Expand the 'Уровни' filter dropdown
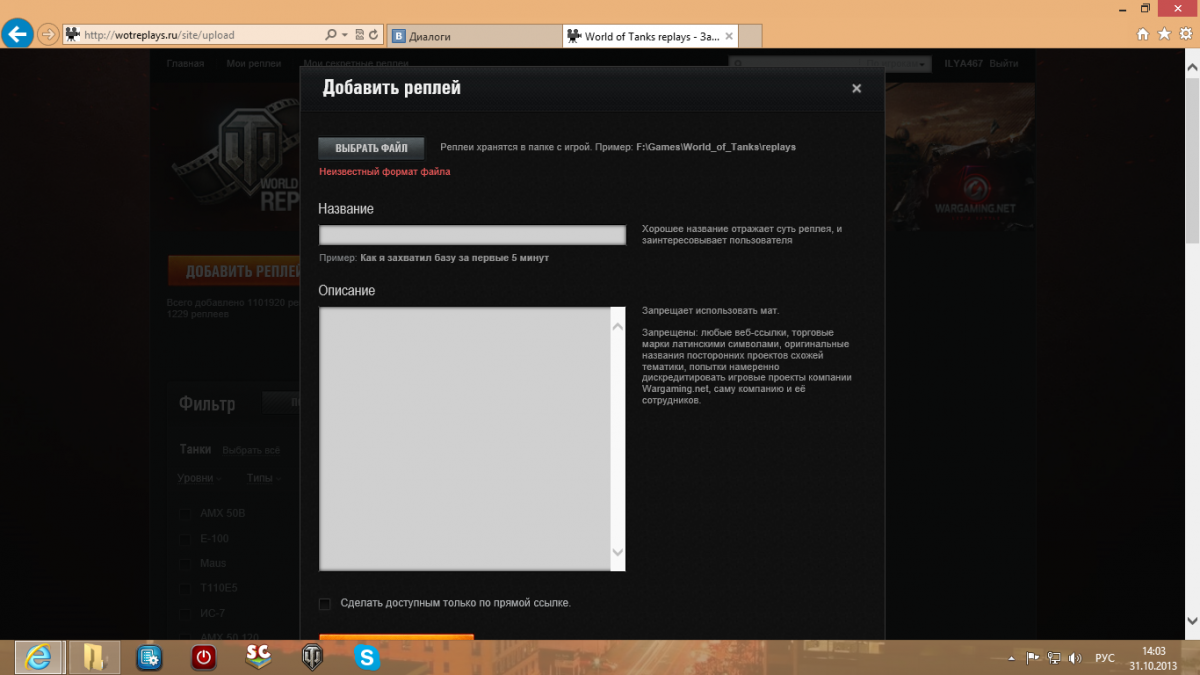This screenshot has height=675, width=1200. [x=200, y=478]
